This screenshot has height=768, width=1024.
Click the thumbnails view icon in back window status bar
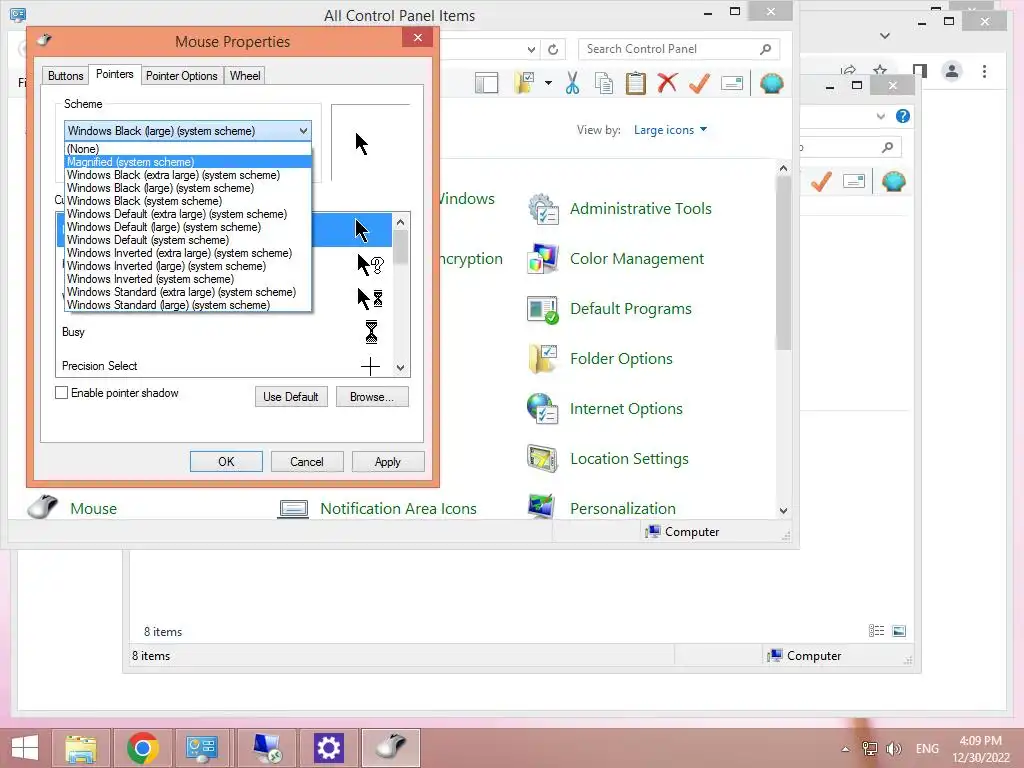coord(899,631)
